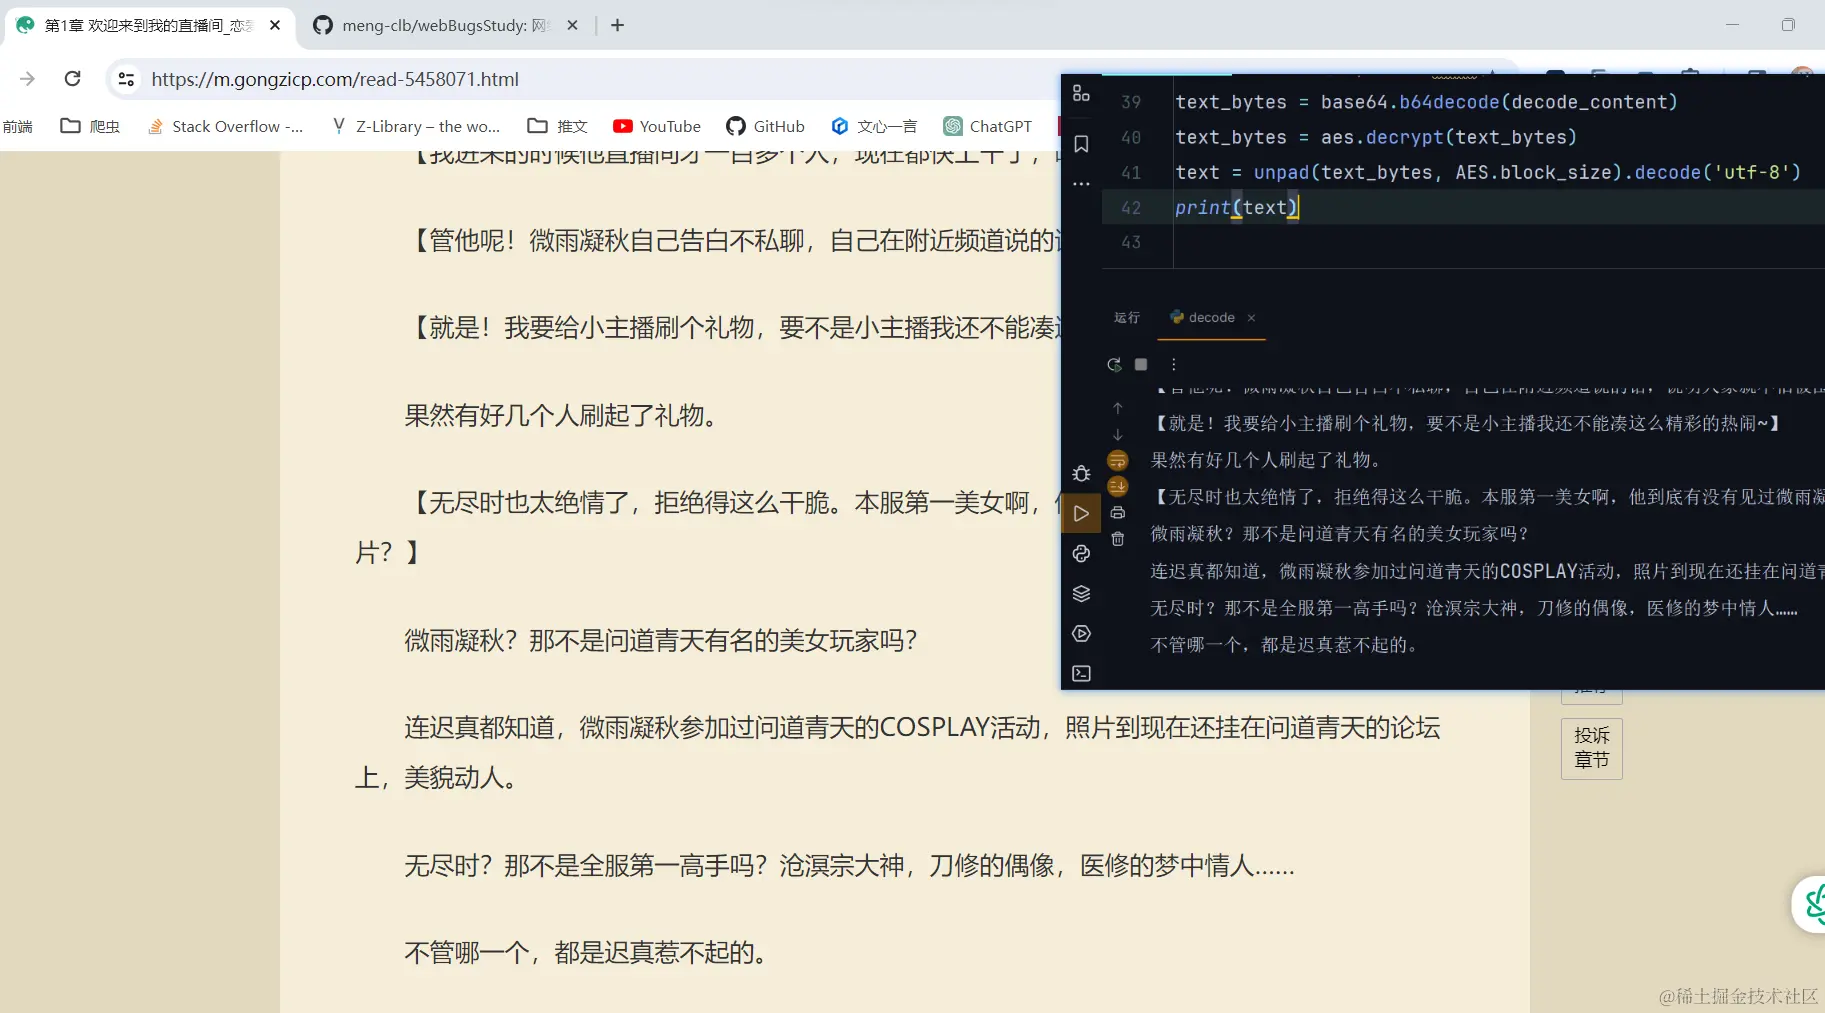
Task: Toggle soft-wrap in the run console
Action: tap(1118, 461)
